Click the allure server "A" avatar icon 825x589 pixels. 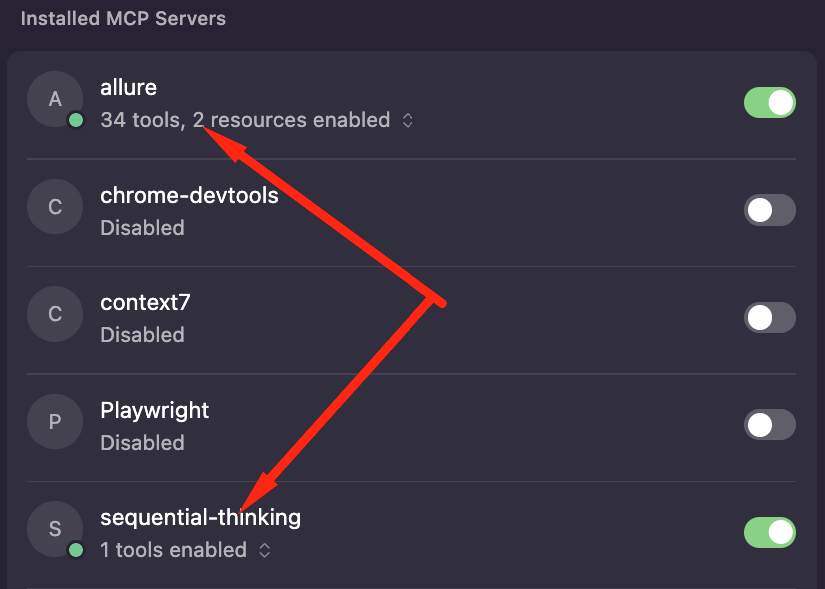pos(54,98)
